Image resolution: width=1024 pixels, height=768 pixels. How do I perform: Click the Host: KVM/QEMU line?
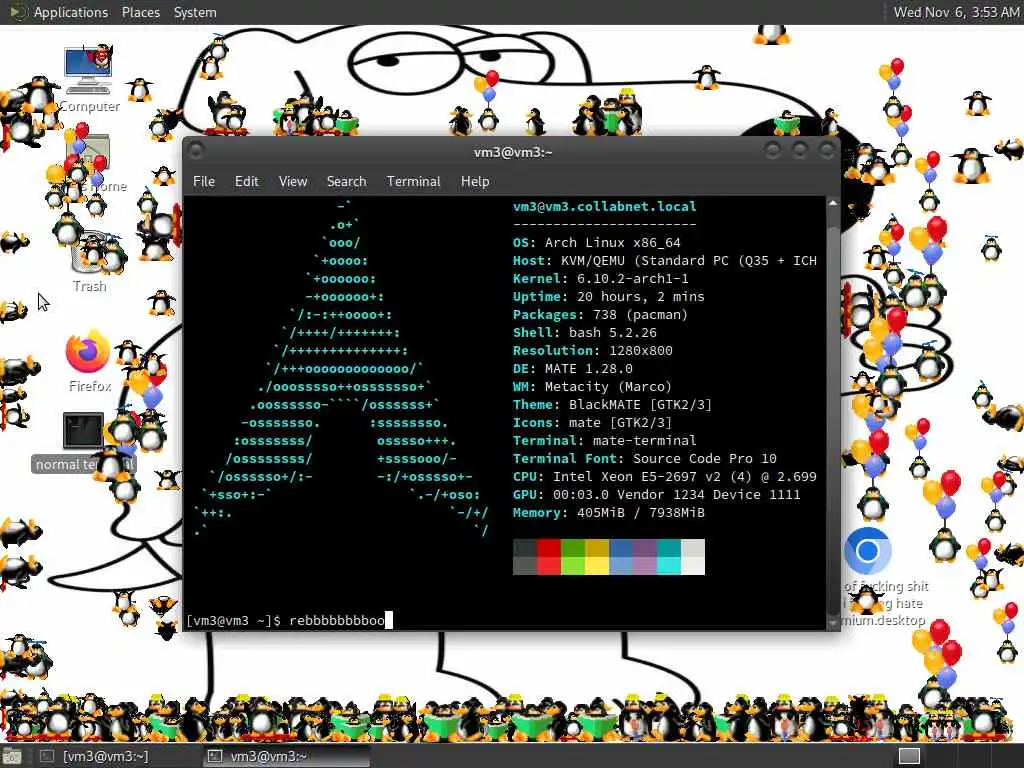(665, 261)
